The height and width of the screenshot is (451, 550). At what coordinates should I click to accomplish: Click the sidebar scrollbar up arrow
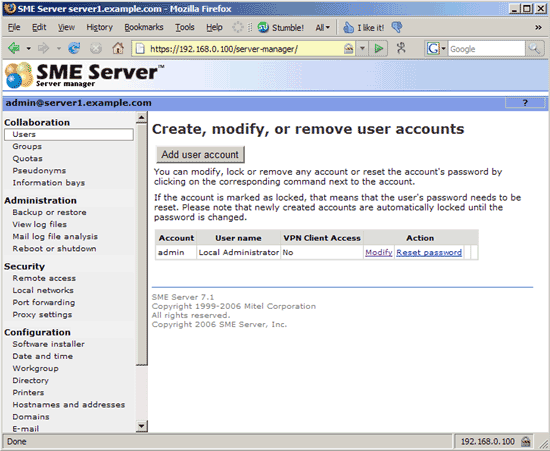point(141,118)
